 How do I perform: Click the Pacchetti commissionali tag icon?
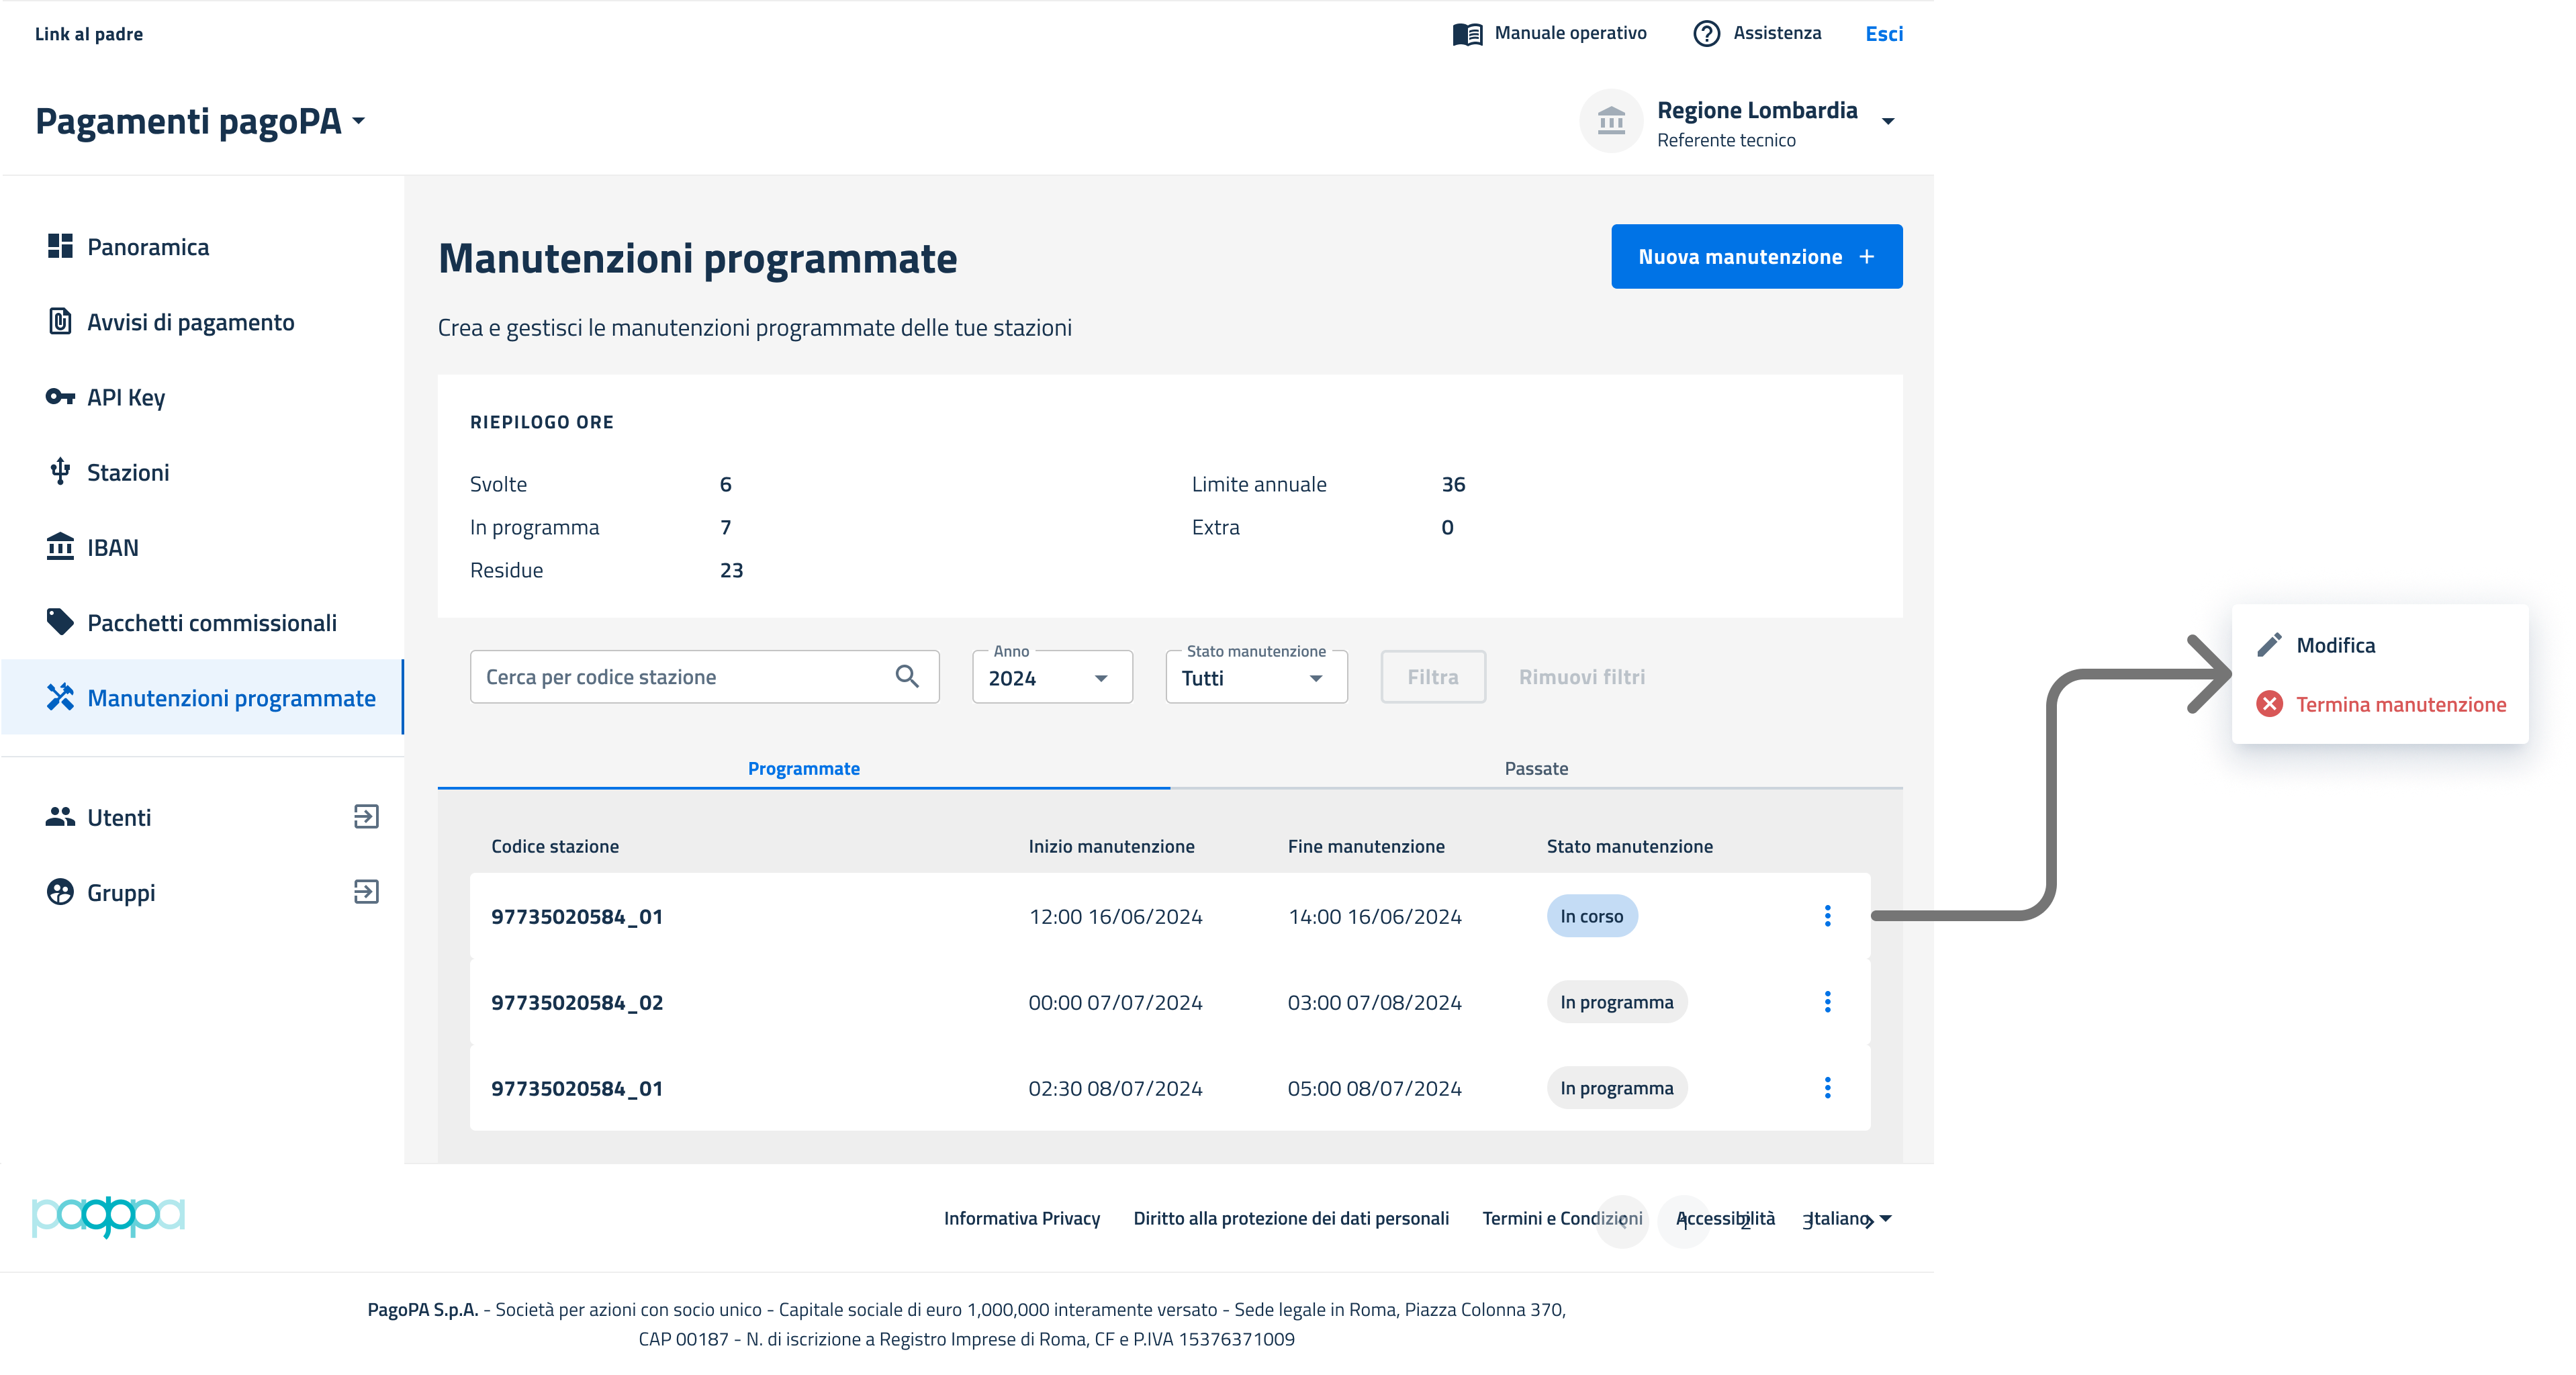pos(60,622)
